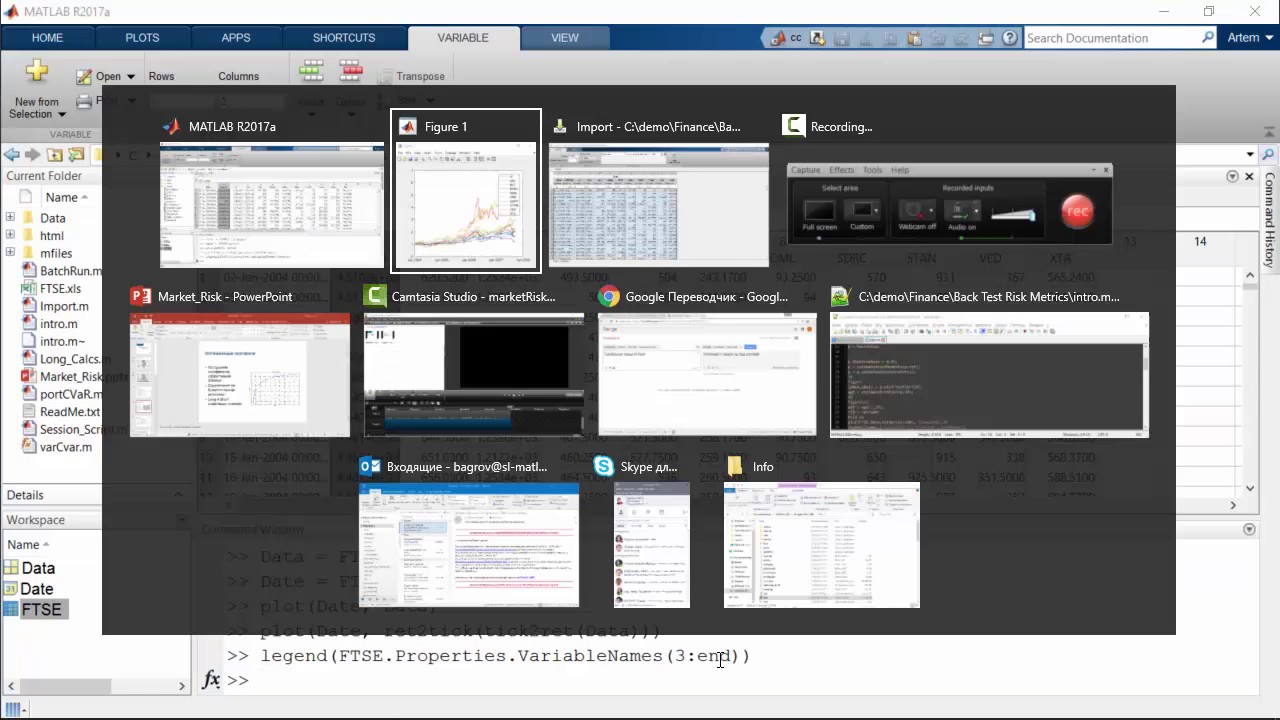Screen dimensions: 1280x720
Task: Select the Import.m file
Action: (64, 306)
